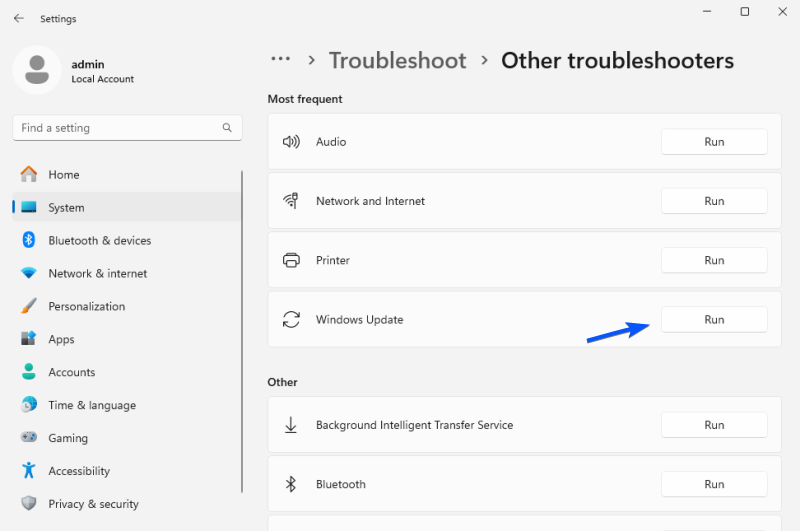Screen dimensions: 800x531
Task: Run the Windows Update troubleshooter
Action: click(714, 320)
